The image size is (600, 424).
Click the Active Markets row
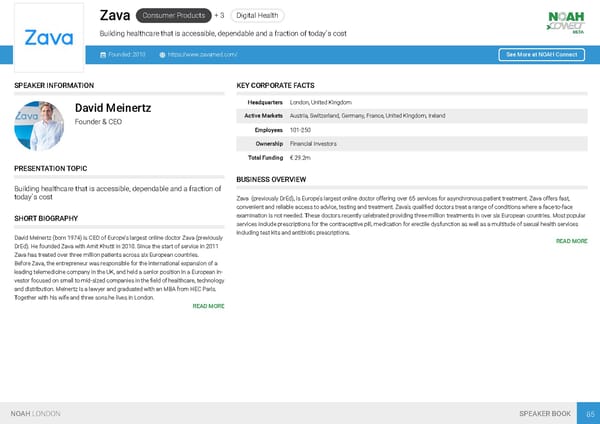click(x=350, y=117)
